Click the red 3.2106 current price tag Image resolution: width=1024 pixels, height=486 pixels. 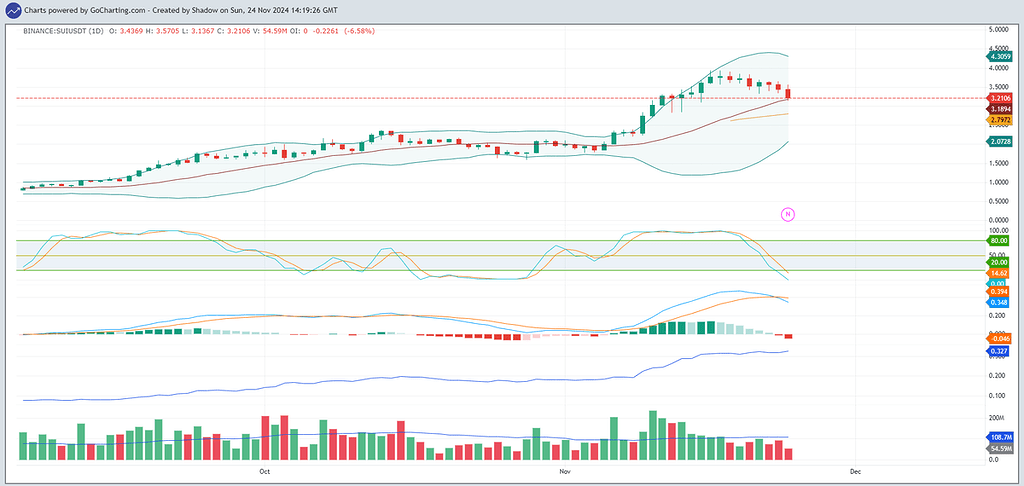(1000, 98)
